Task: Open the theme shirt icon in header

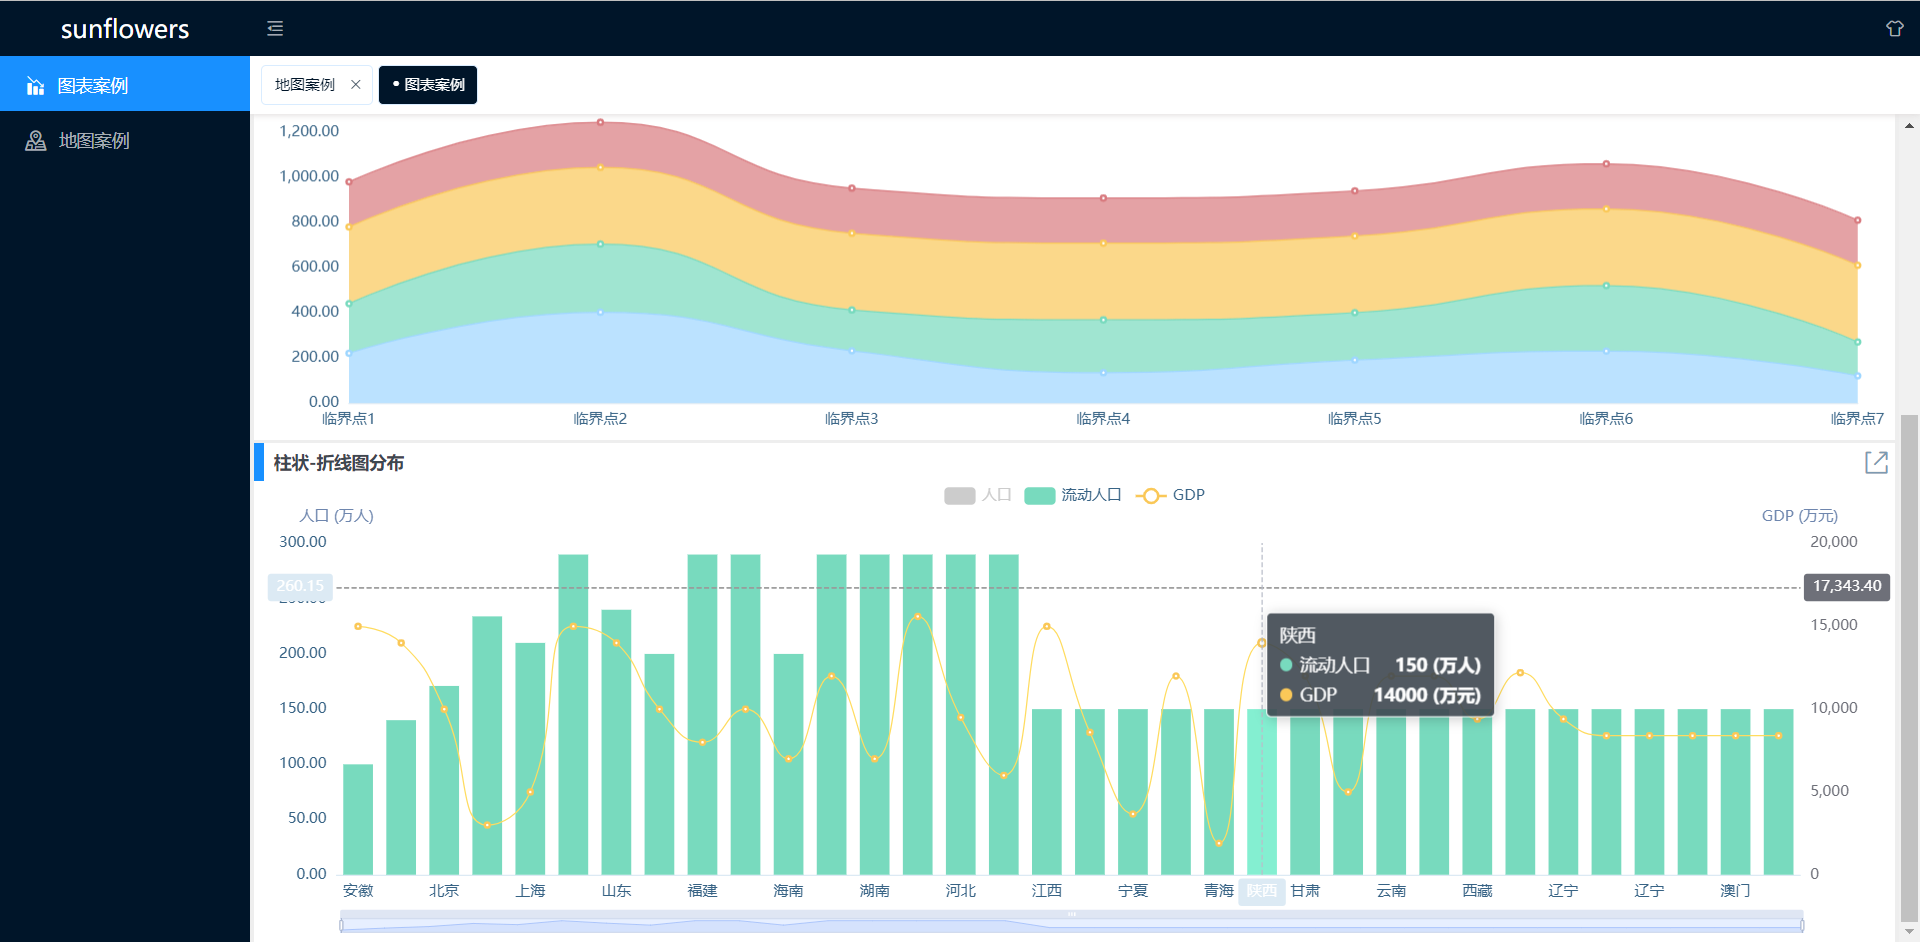Action: [1894, 29]
